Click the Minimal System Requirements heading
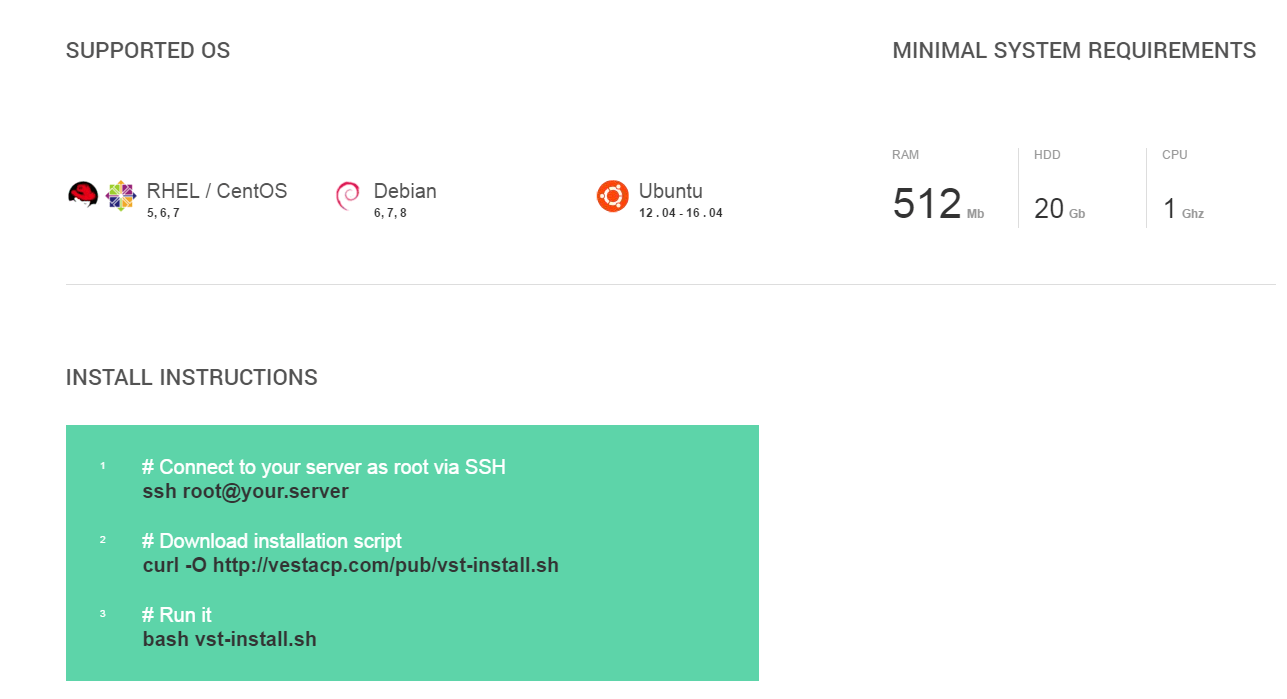This screenshot has width=1287, height=699. [1074, 51]
